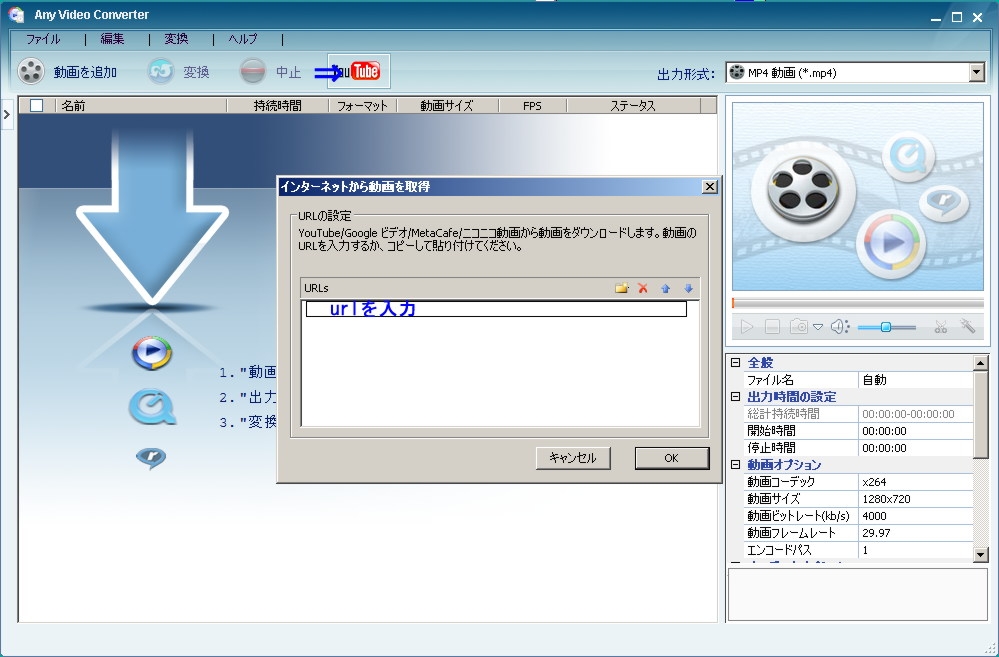Click the properties panel scrollbar thumb
This screenshot has width=999, height=657.
click(x=981, y=414)
